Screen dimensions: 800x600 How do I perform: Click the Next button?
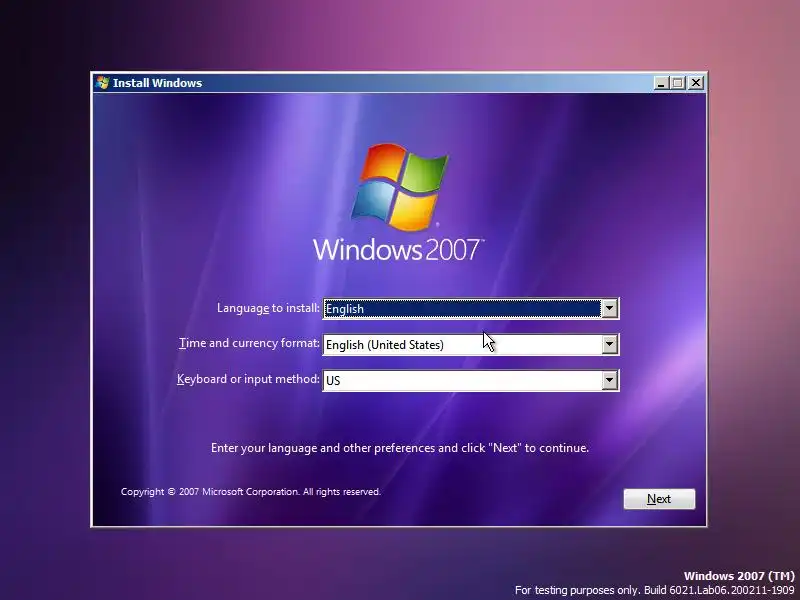coord(659,498)
